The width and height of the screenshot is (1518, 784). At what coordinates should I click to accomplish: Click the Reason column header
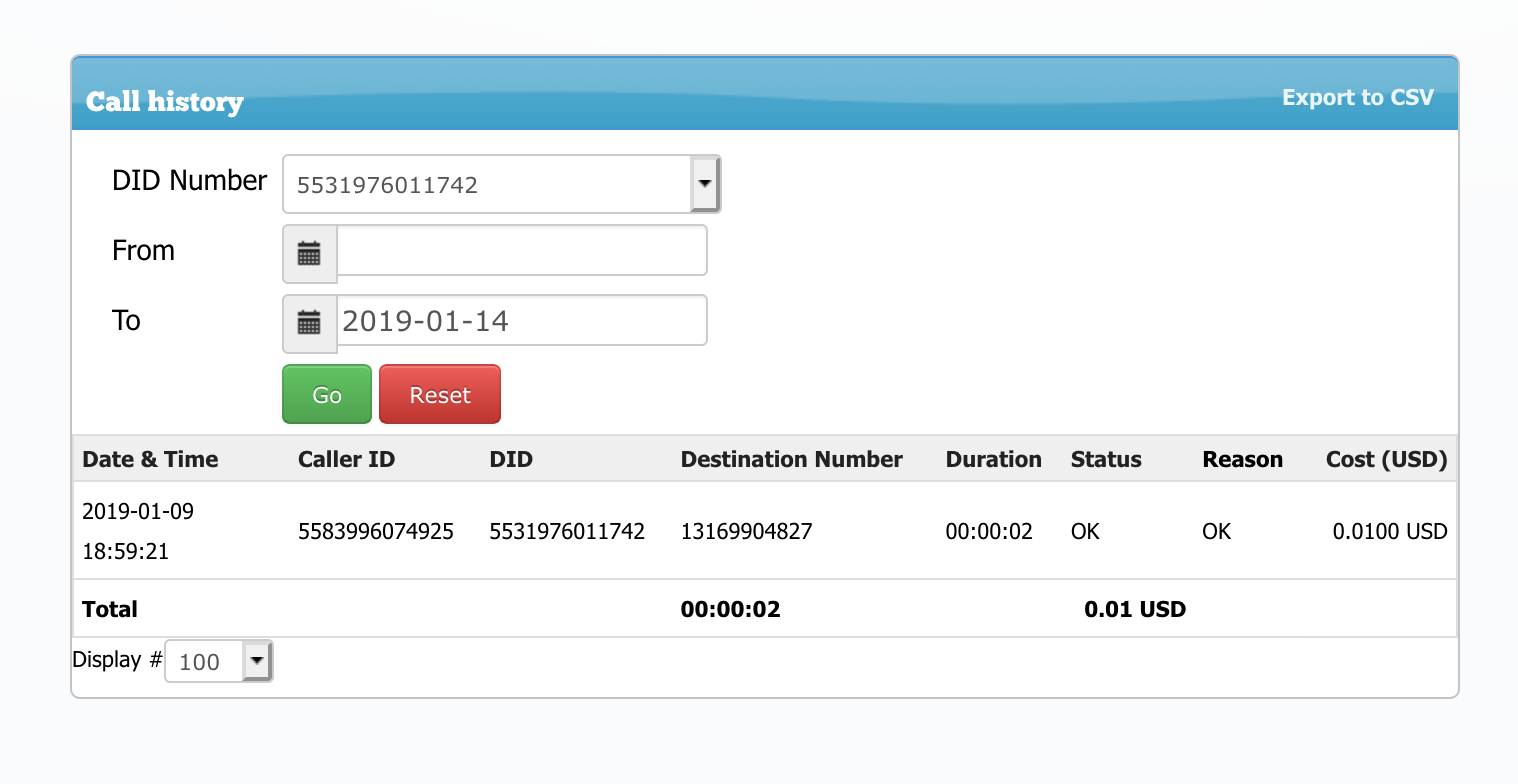point(1242,459)
